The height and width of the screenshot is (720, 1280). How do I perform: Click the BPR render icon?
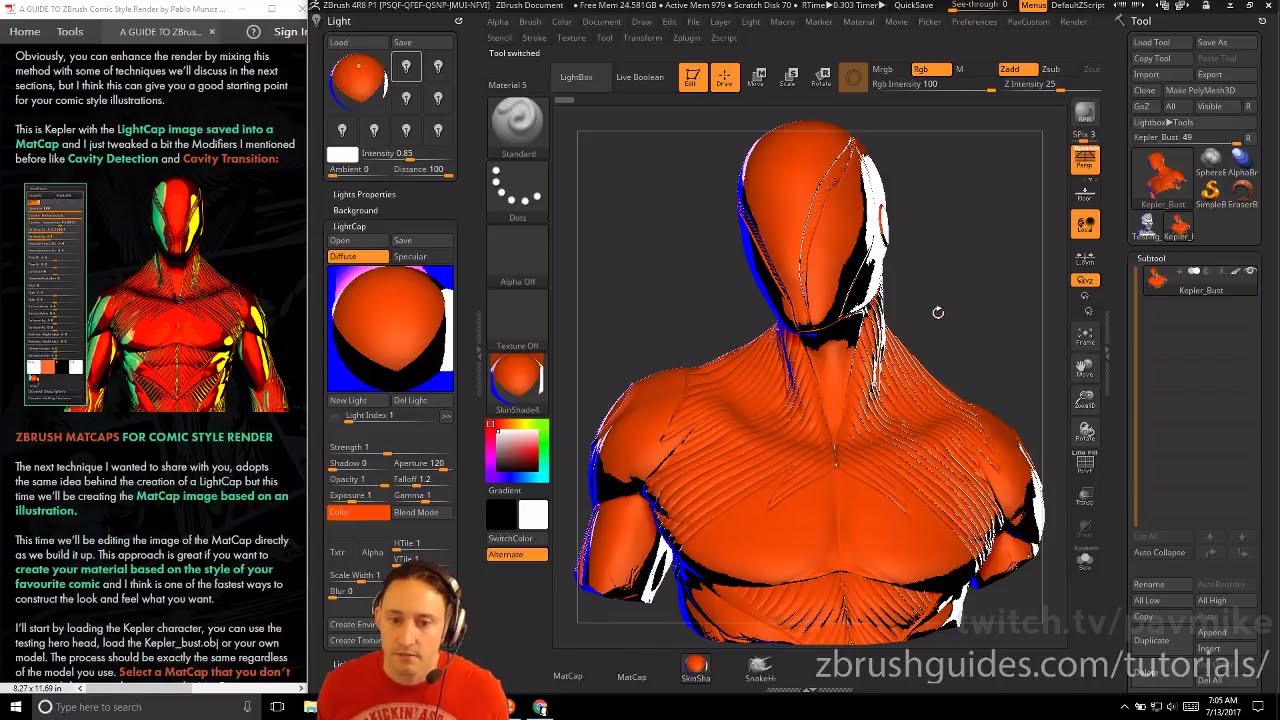click(1085, 113)
